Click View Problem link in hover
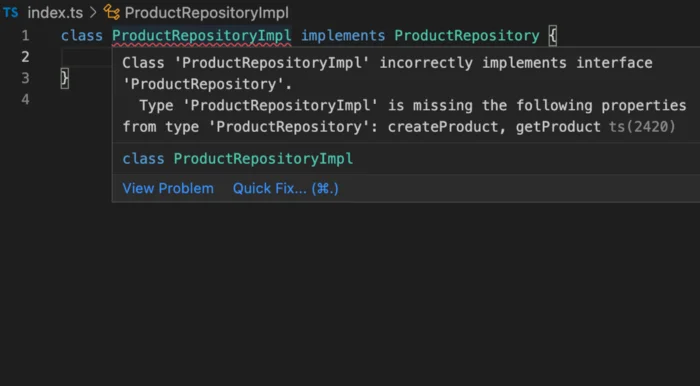The width and height of the screenshot is (700, 386). (168, 188)
